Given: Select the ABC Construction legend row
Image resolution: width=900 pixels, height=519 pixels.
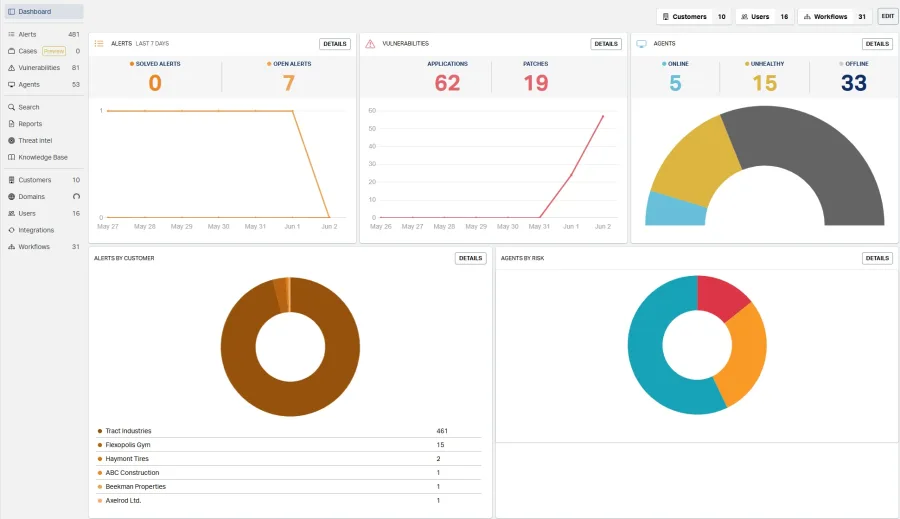Looking at the screenshot, I should coord(289,472).
